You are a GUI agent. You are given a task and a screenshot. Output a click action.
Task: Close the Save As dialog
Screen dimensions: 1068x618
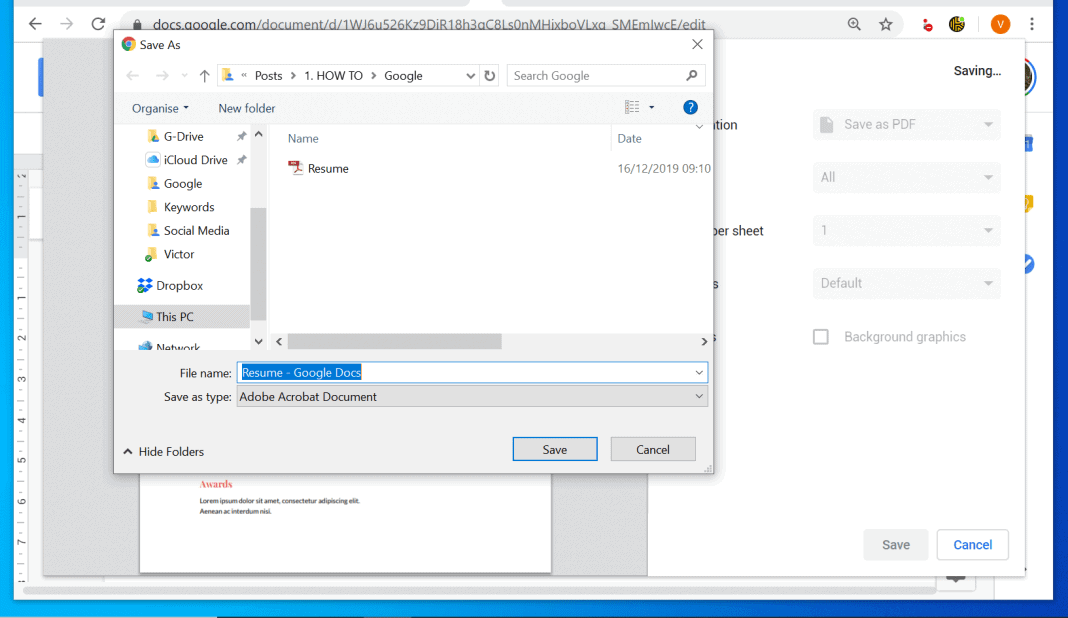697,44
